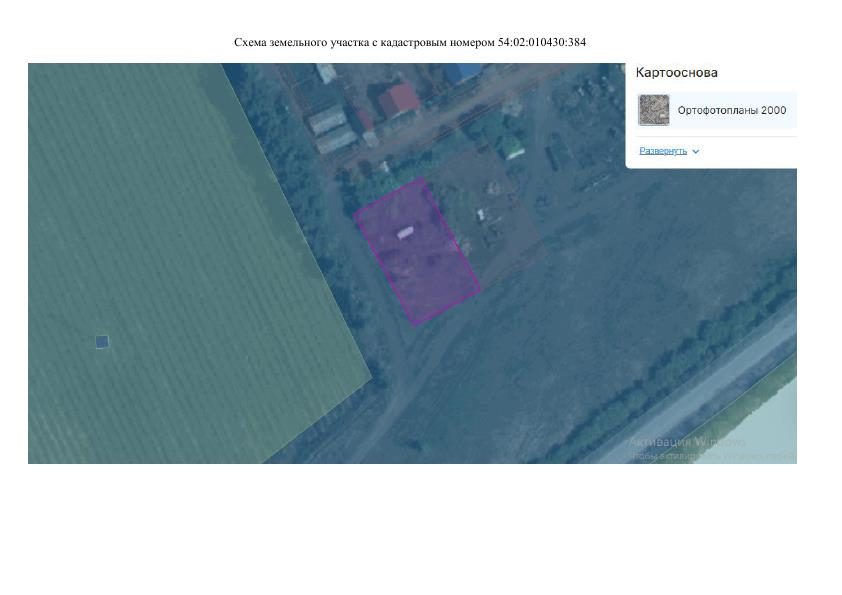Click the cadastral number 54:02:010430:384 in the title
The image size is (842, 595).
[542, 42]
